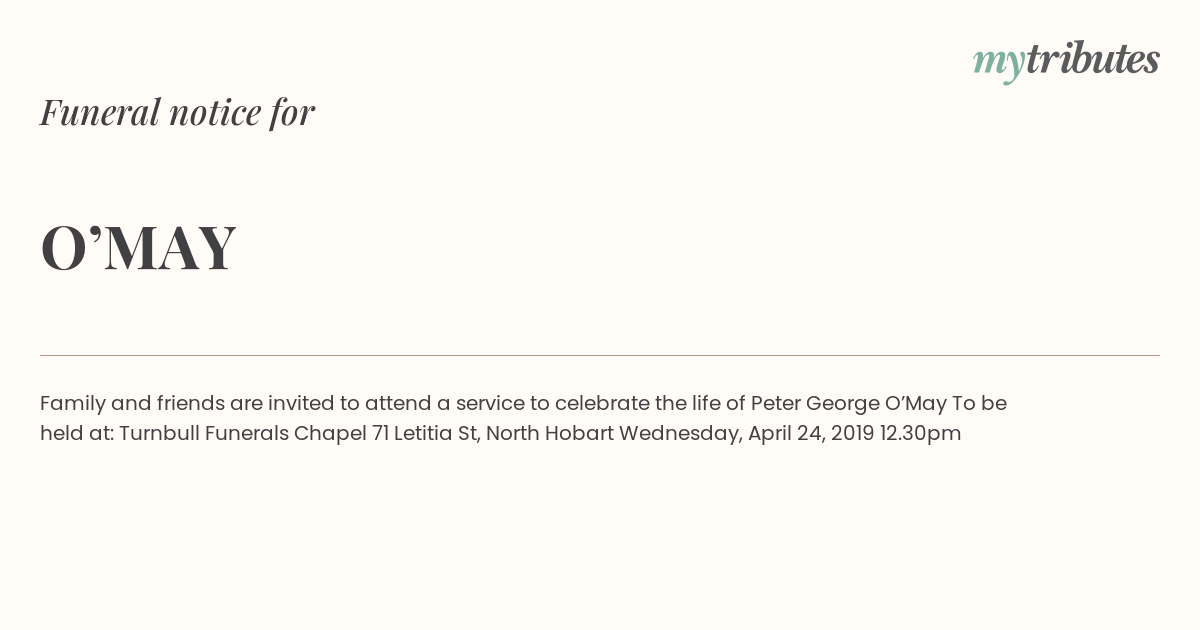Click the word "service" in the notice

click(491, 404)
